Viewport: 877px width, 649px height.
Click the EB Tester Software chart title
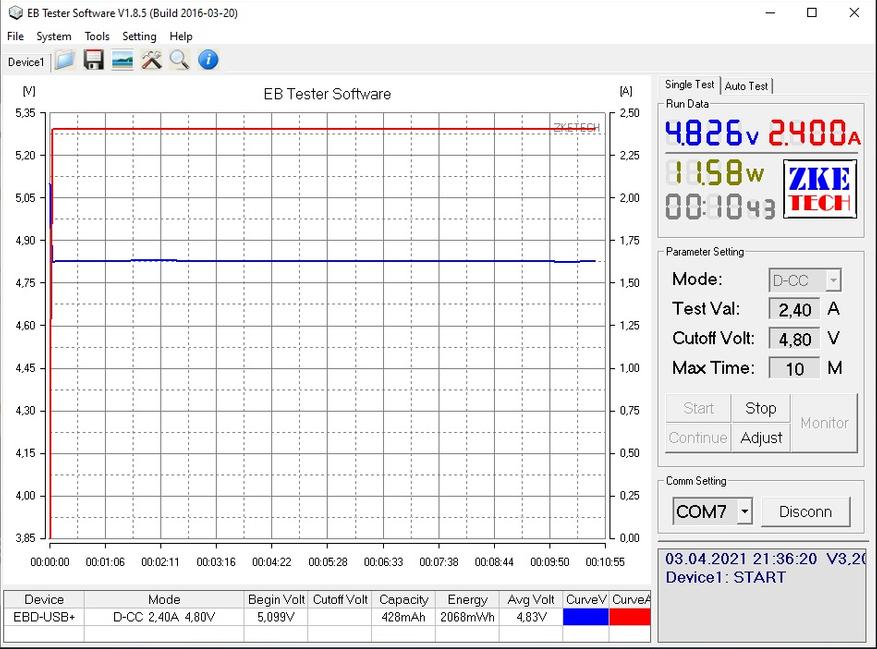(x=327, y=94)
